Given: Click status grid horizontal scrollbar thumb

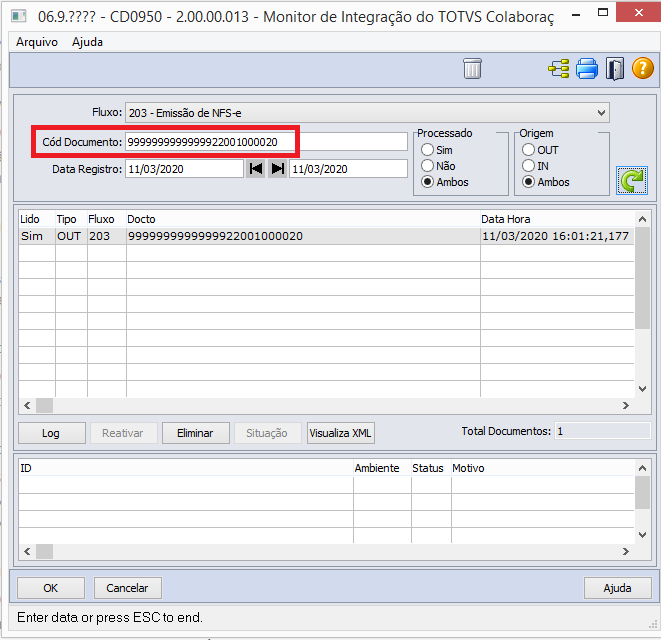Looking at the screenshot, I should pos(44,551).
